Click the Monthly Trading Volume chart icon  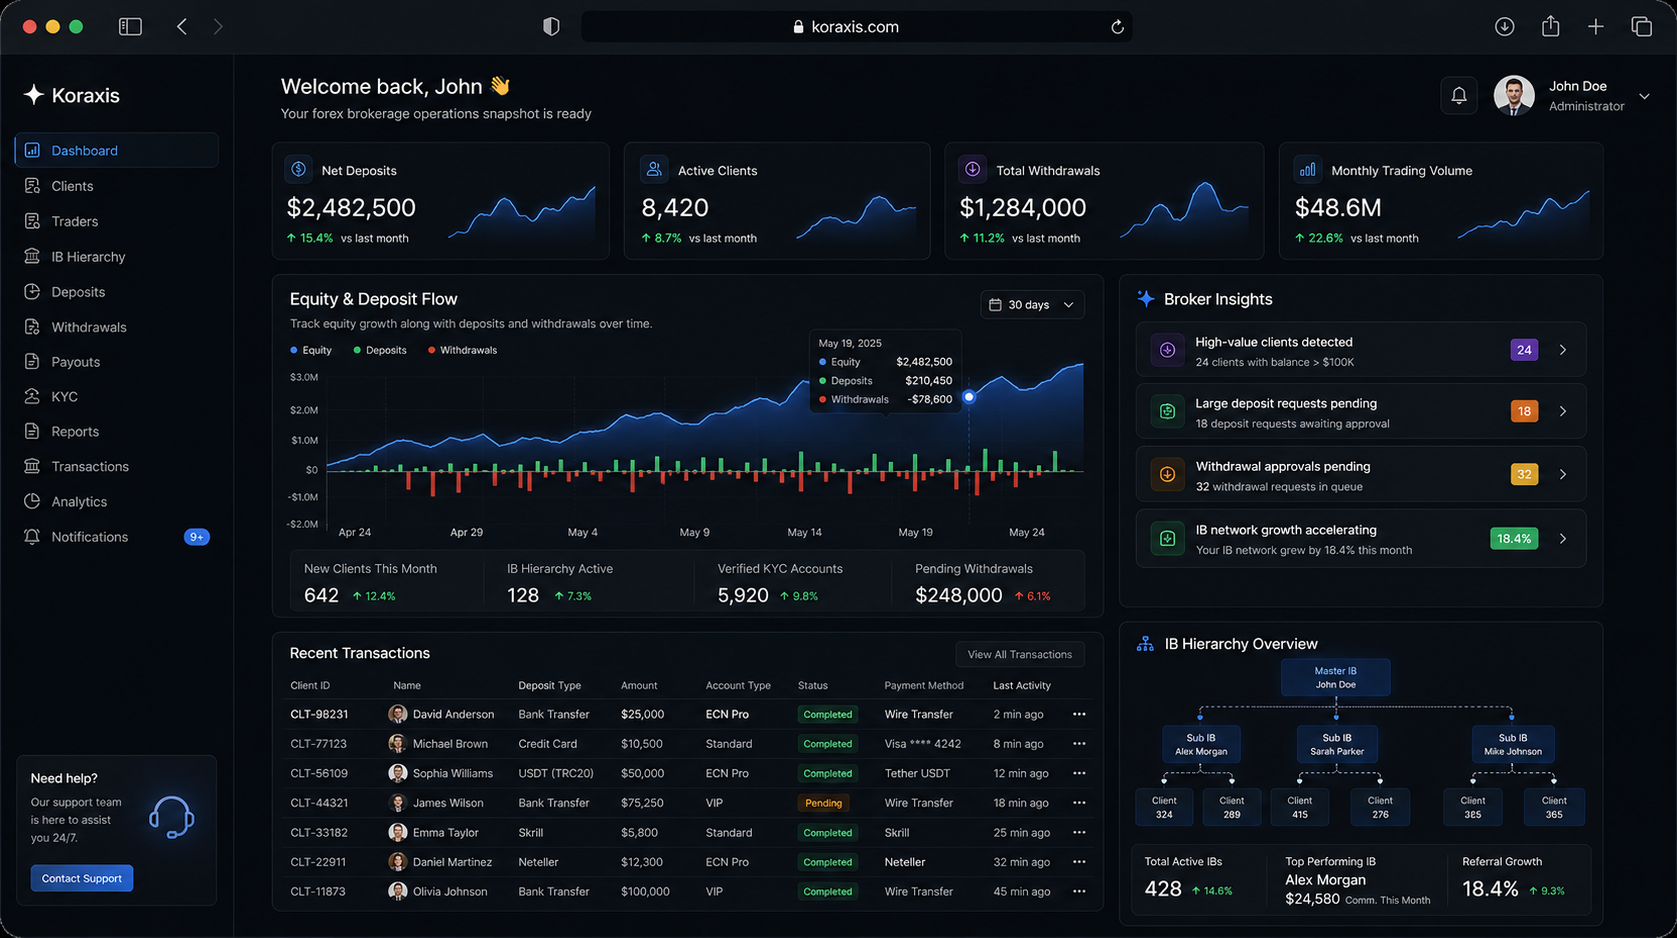click(1307, 170)
